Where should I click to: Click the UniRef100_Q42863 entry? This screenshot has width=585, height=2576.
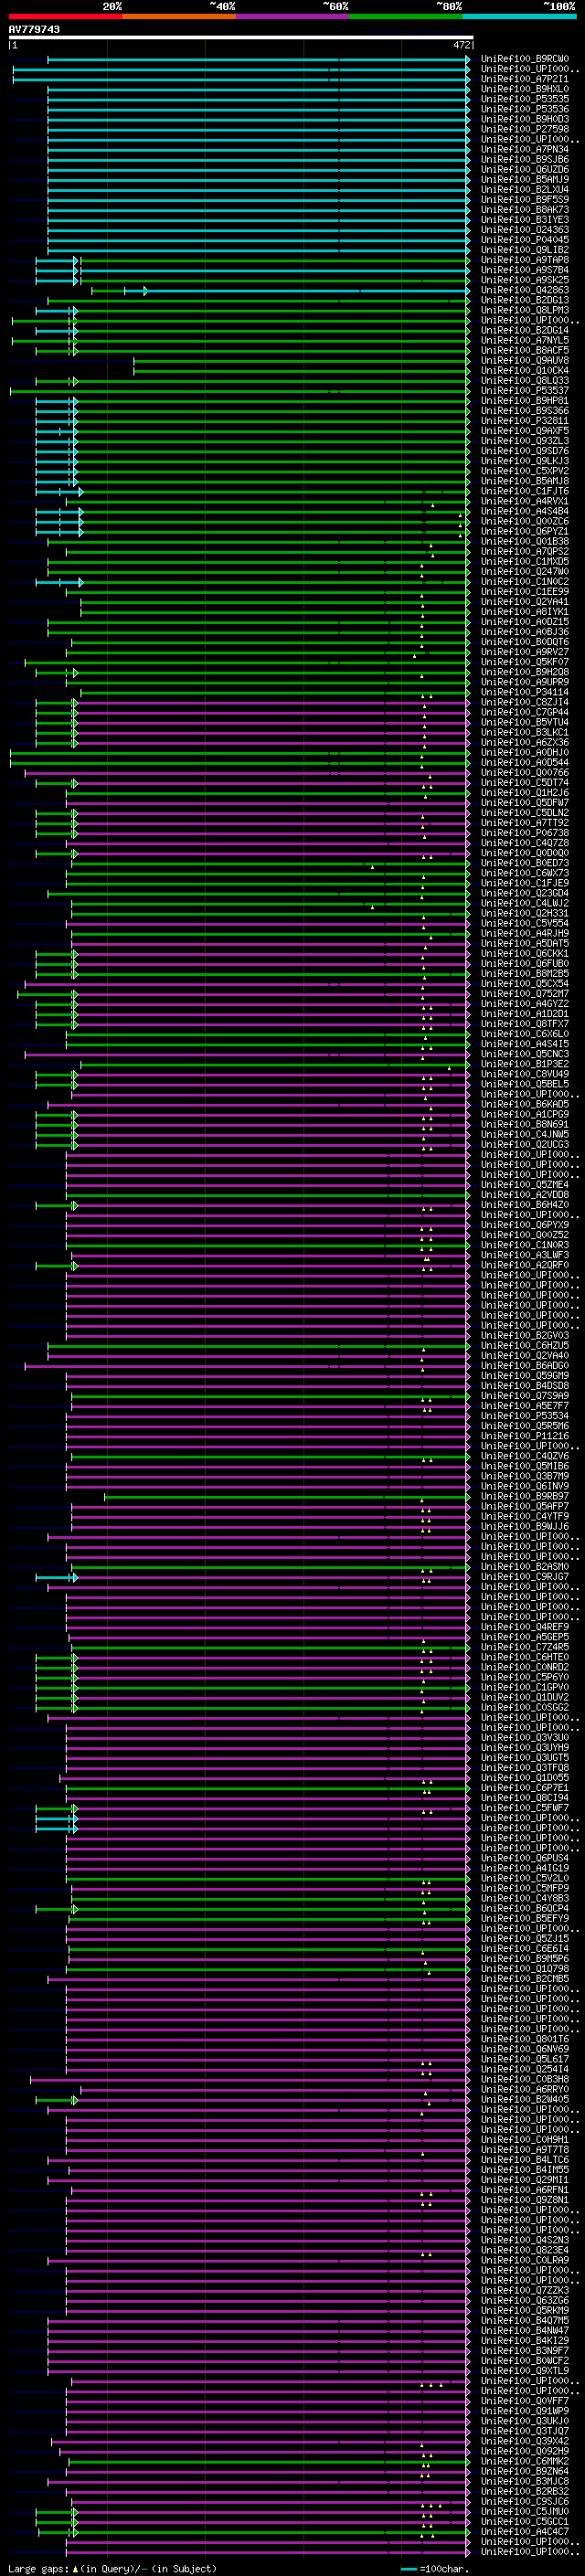(525, 290)
